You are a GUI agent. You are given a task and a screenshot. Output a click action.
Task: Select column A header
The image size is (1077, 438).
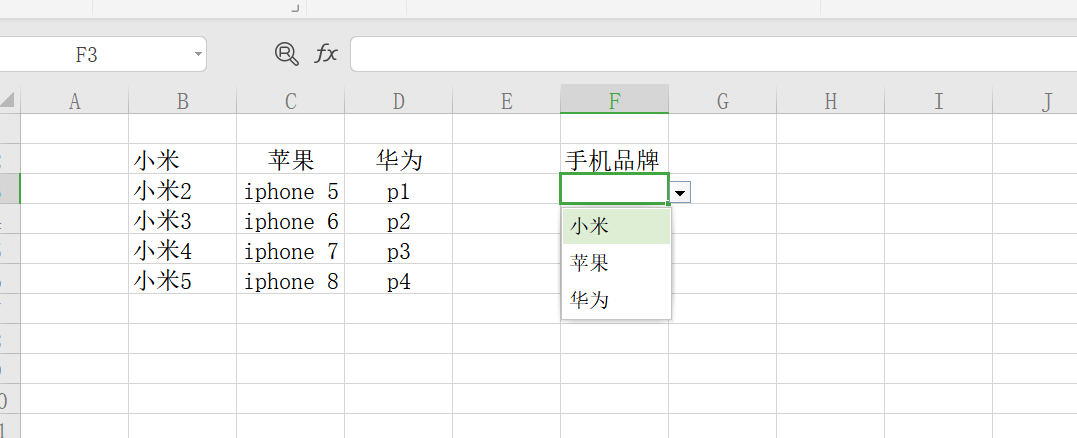pos(74,102)
